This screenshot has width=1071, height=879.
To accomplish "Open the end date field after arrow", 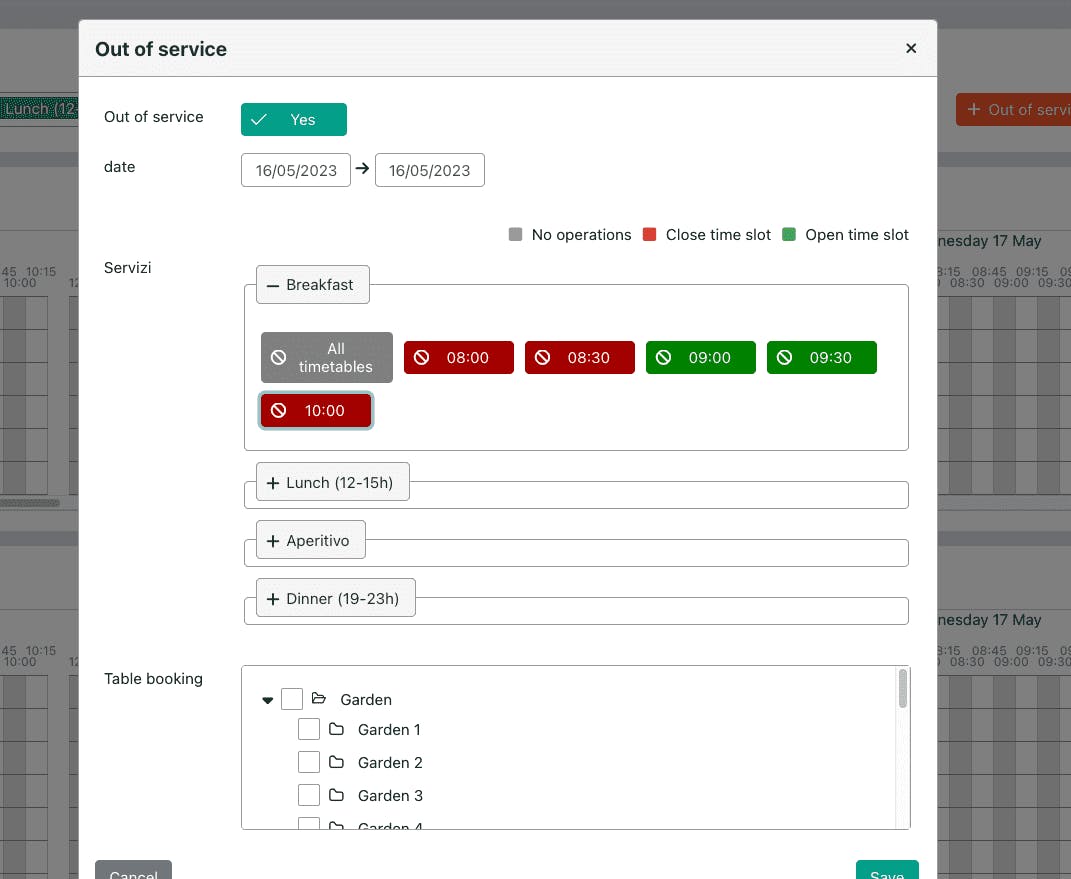I will pyautogui.click(x=430, y=170).
